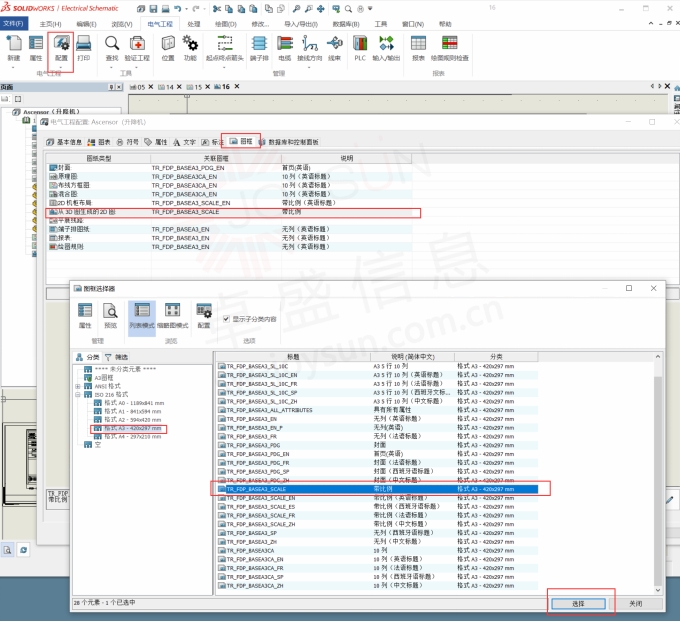680x622 pixels.
Task: Select tree item 格式 A4 - 297x210 mm
Action: [x=132, y=436]
